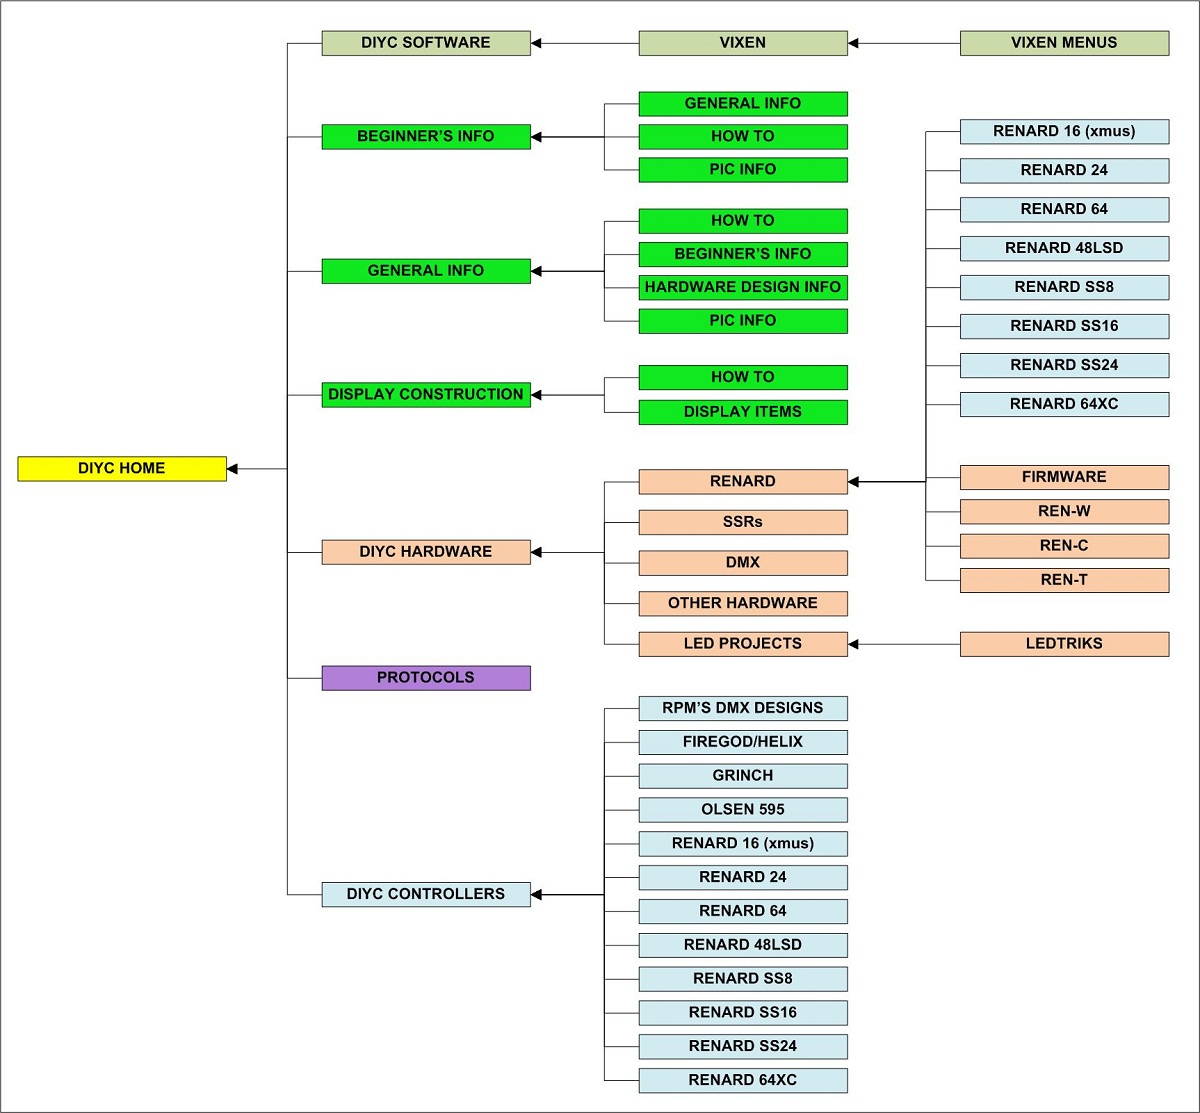
Task: Click the DISPLAY ITEMS box
Action: pos(743,412)
